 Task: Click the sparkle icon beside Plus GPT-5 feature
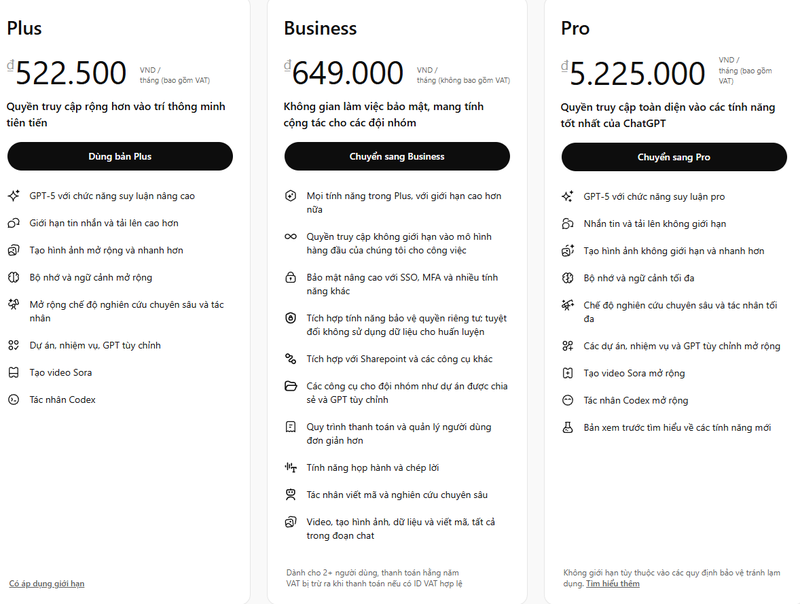(14, 196)
